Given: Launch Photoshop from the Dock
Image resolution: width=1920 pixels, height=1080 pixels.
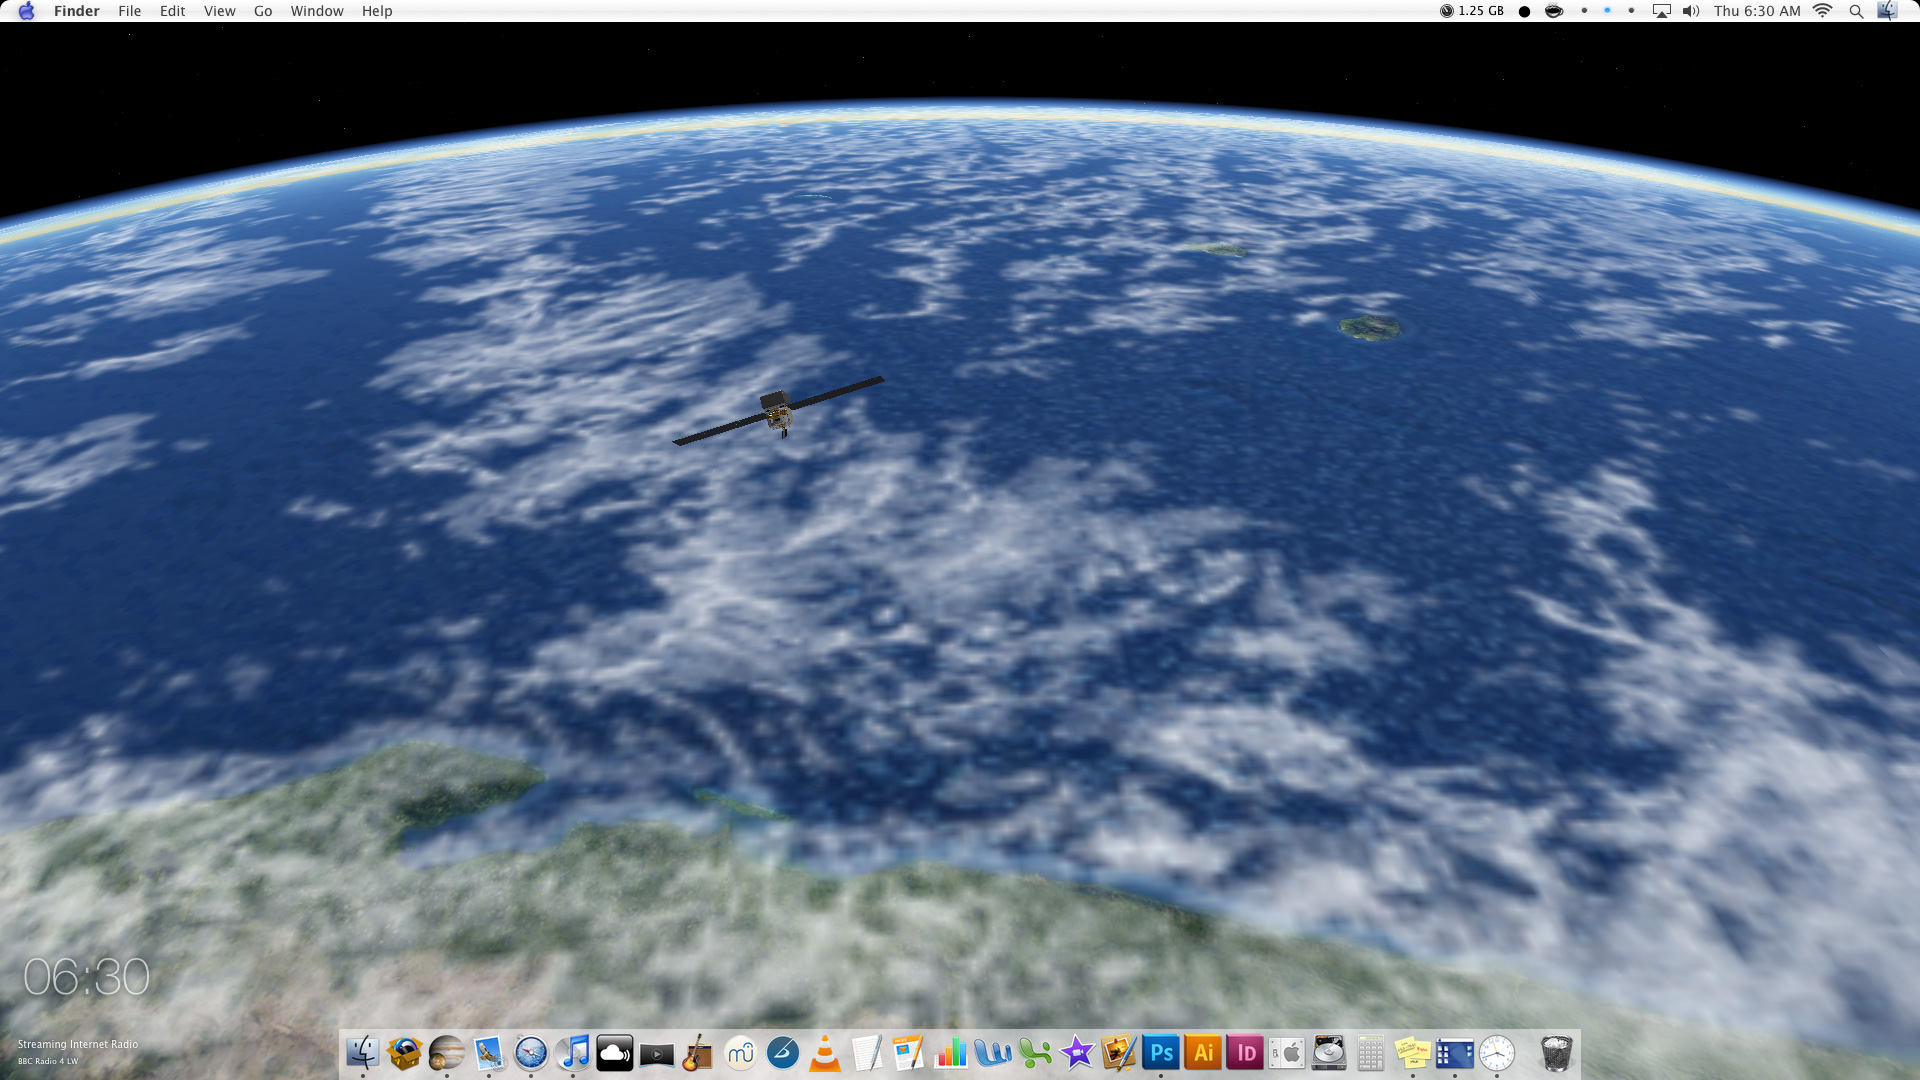Looking at the screenshot, I should coord(1161,1053).
